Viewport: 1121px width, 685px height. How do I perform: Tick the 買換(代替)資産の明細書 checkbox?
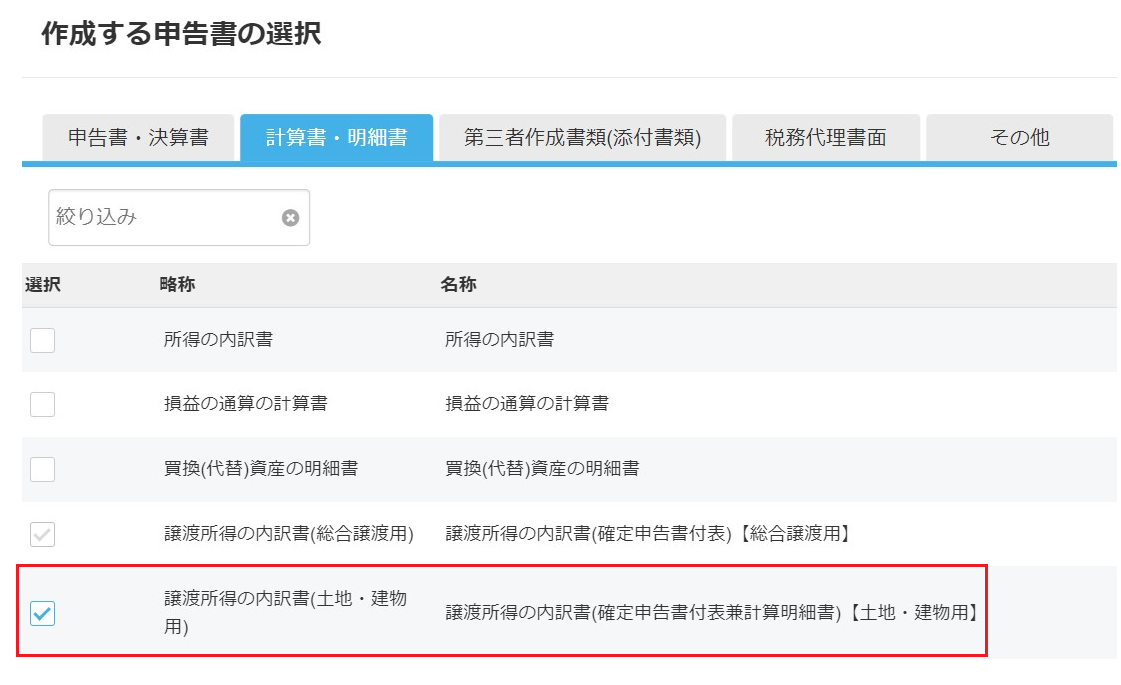(x=42, y=469)
